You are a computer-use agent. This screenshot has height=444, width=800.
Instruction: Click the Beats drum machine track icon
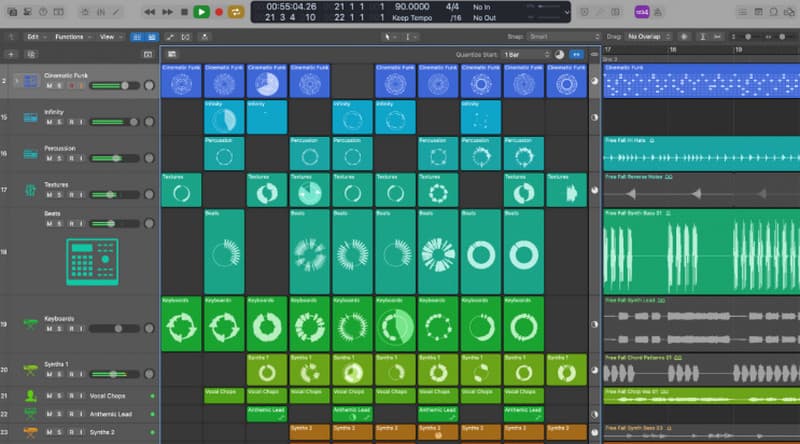92,262
